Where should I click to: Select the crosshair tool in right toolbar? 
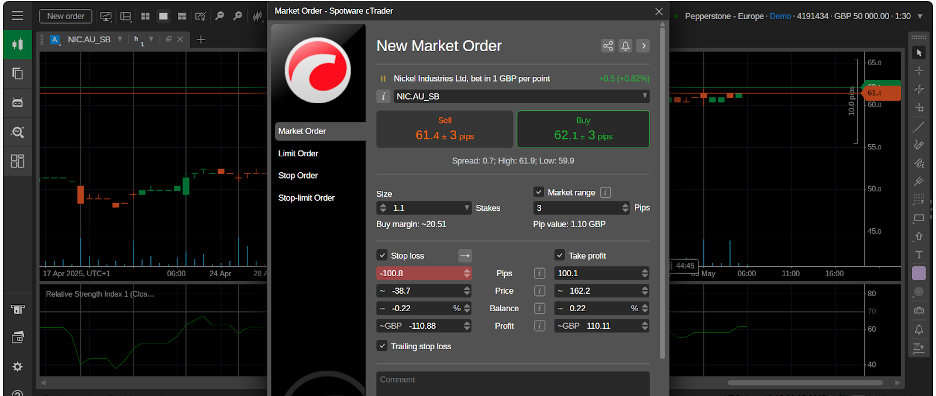(919, 71)
